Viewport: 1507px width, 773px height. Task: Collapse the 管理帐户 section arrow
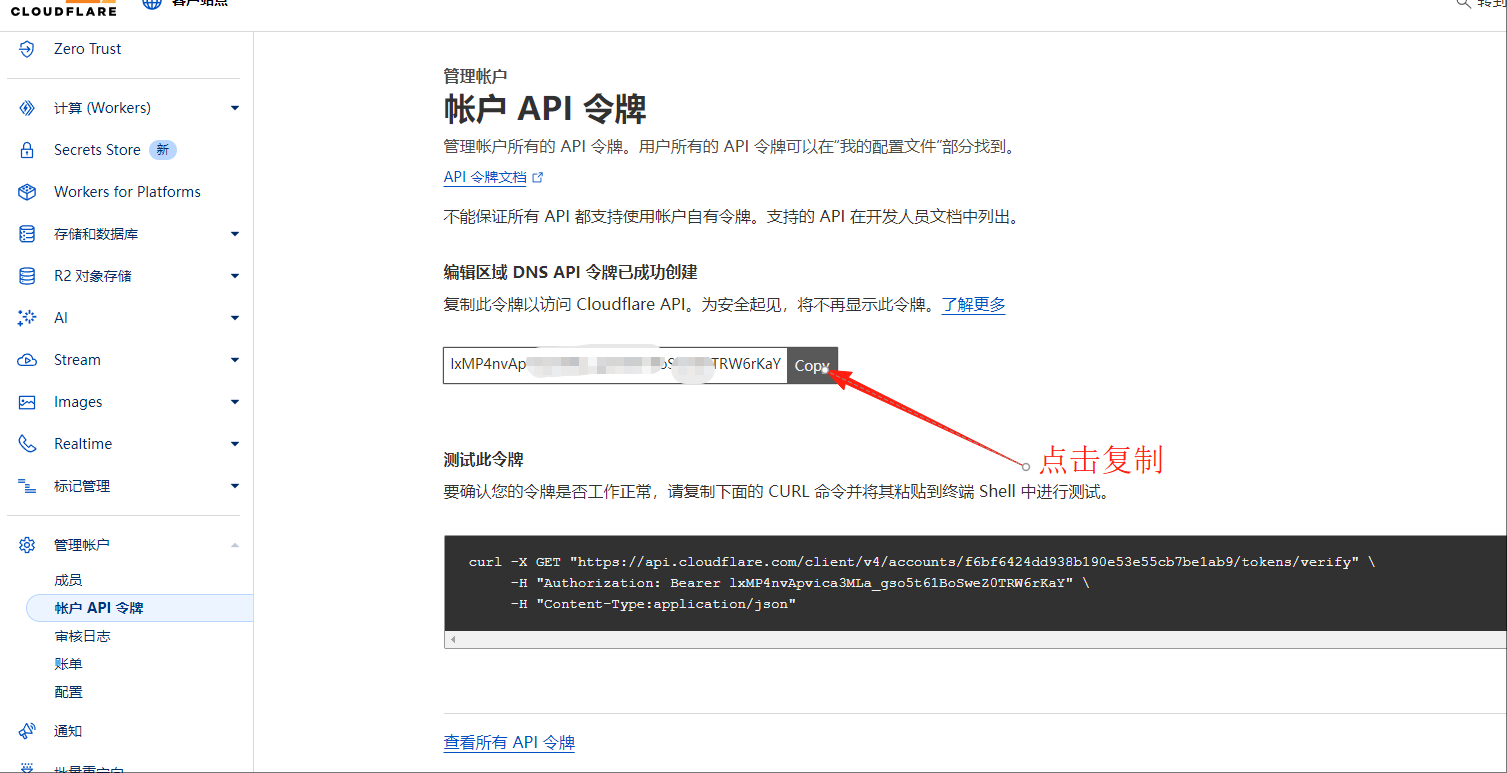pos(235,545)
